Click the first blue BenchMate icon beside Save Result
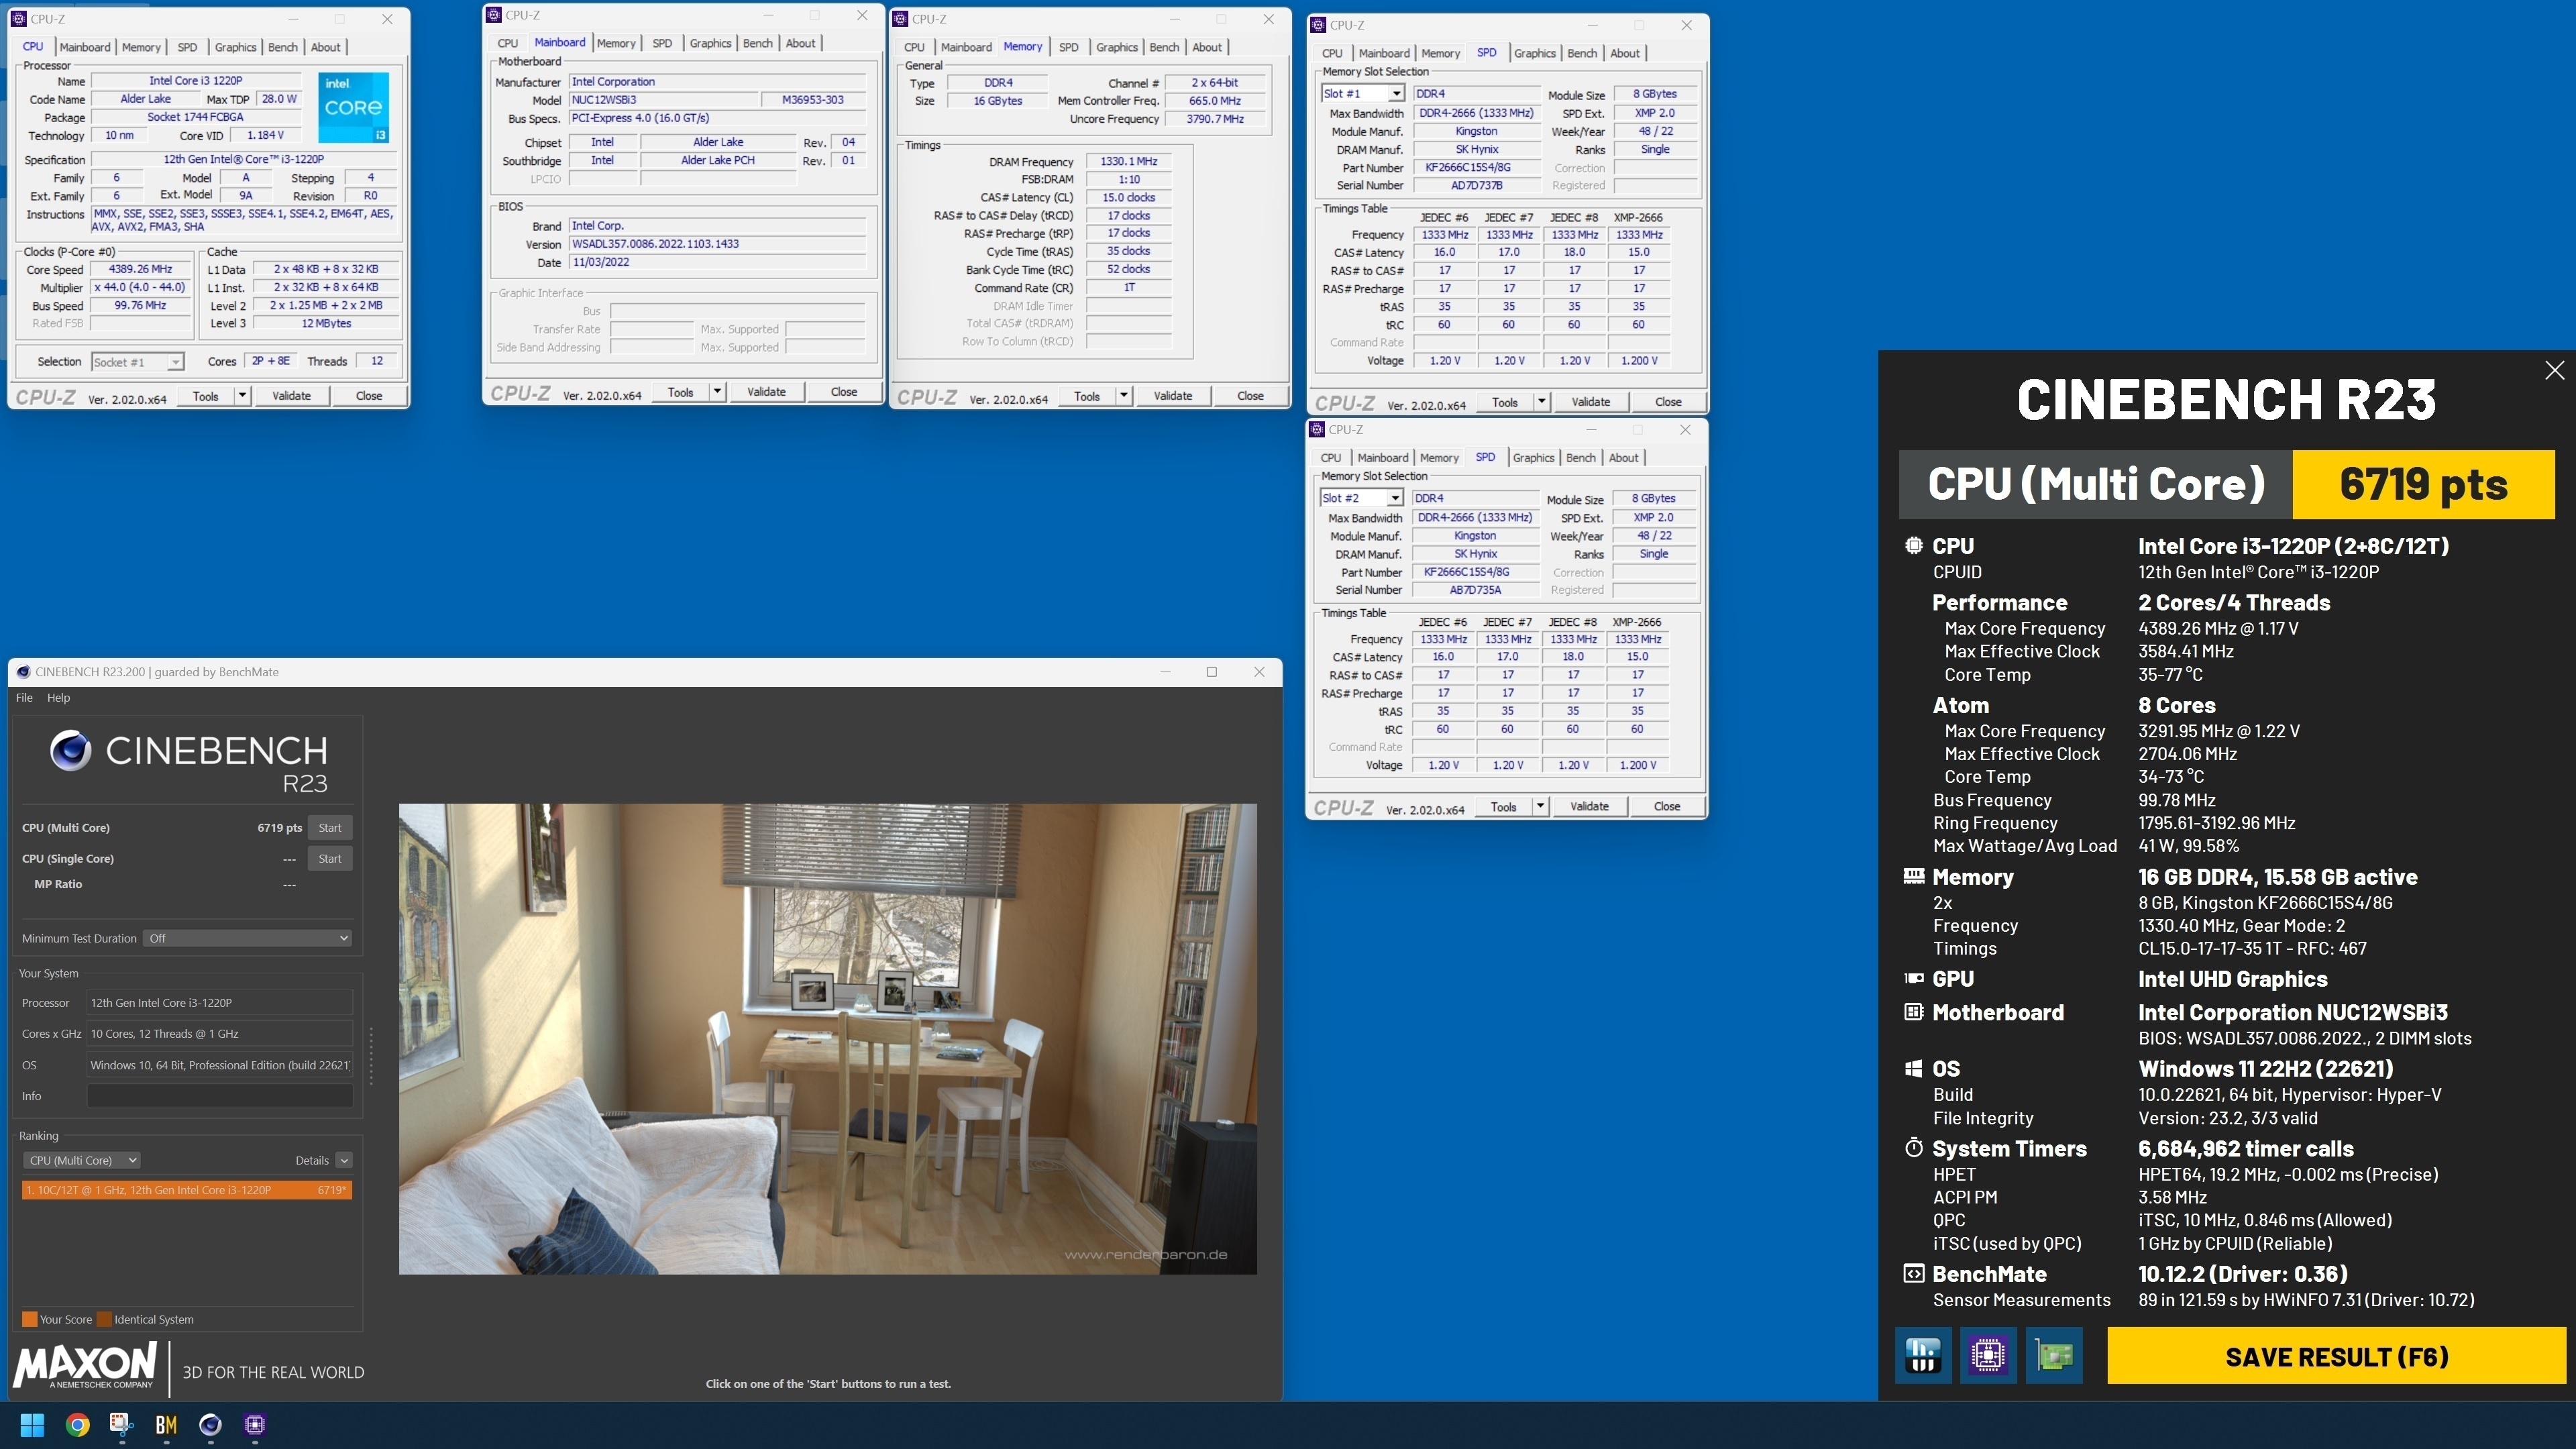2576x1449 pixels. tap(1922, 1355)
